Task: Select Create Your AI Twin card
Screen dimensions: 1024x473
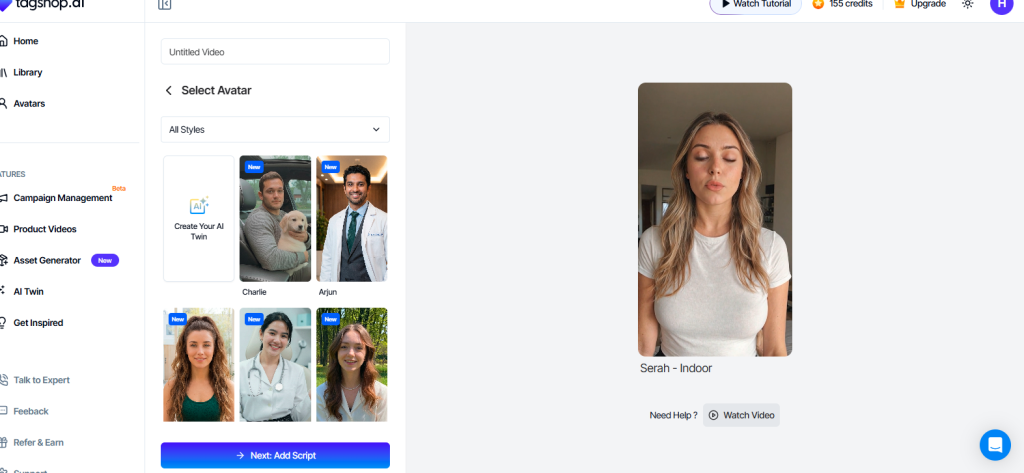Action: pos(199,218)
